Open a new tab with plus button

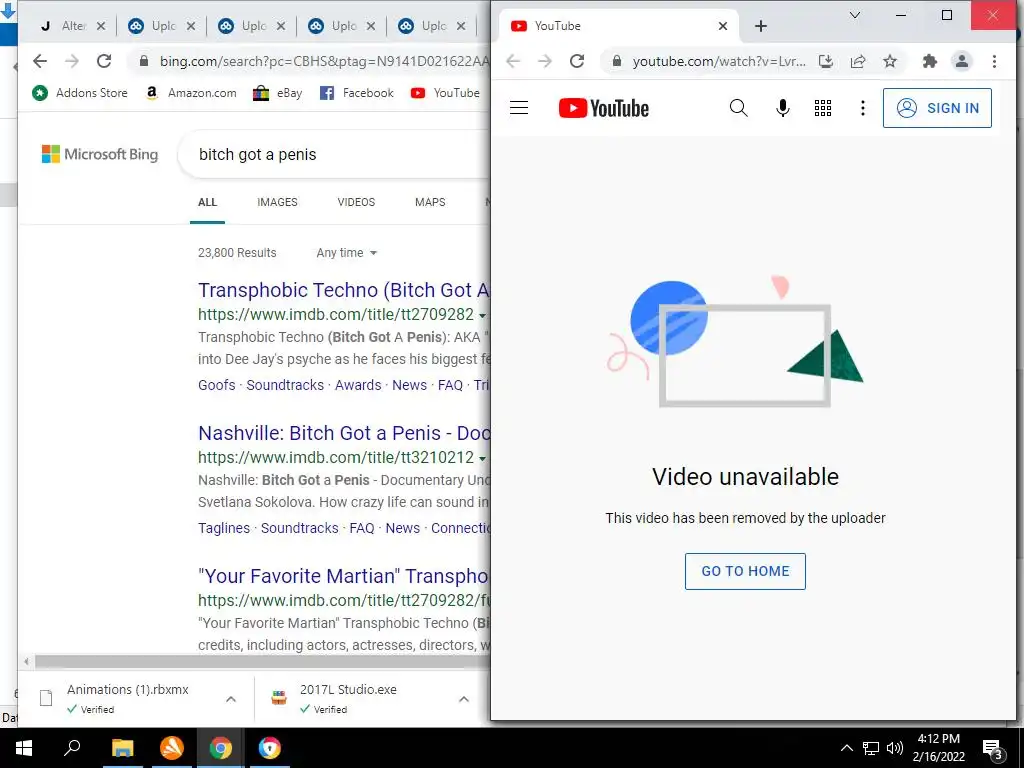coord(760,26)
